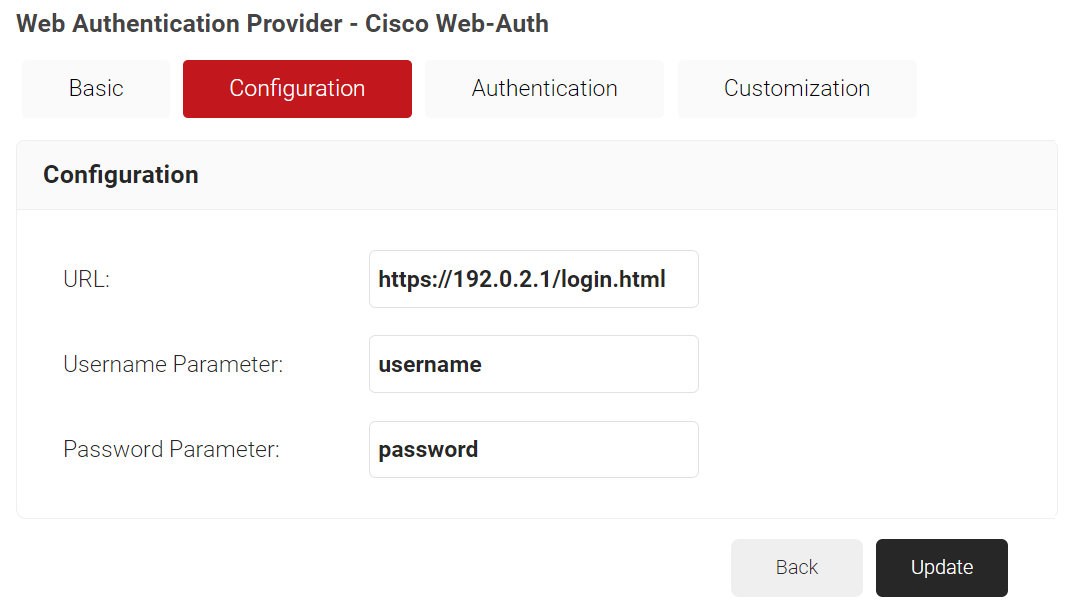Image resolution: width=1069 pixels, height=613 pixels.
Task: Click the "Username Parameter:" label
Action: pyautogui.click(x=173, y=364)
